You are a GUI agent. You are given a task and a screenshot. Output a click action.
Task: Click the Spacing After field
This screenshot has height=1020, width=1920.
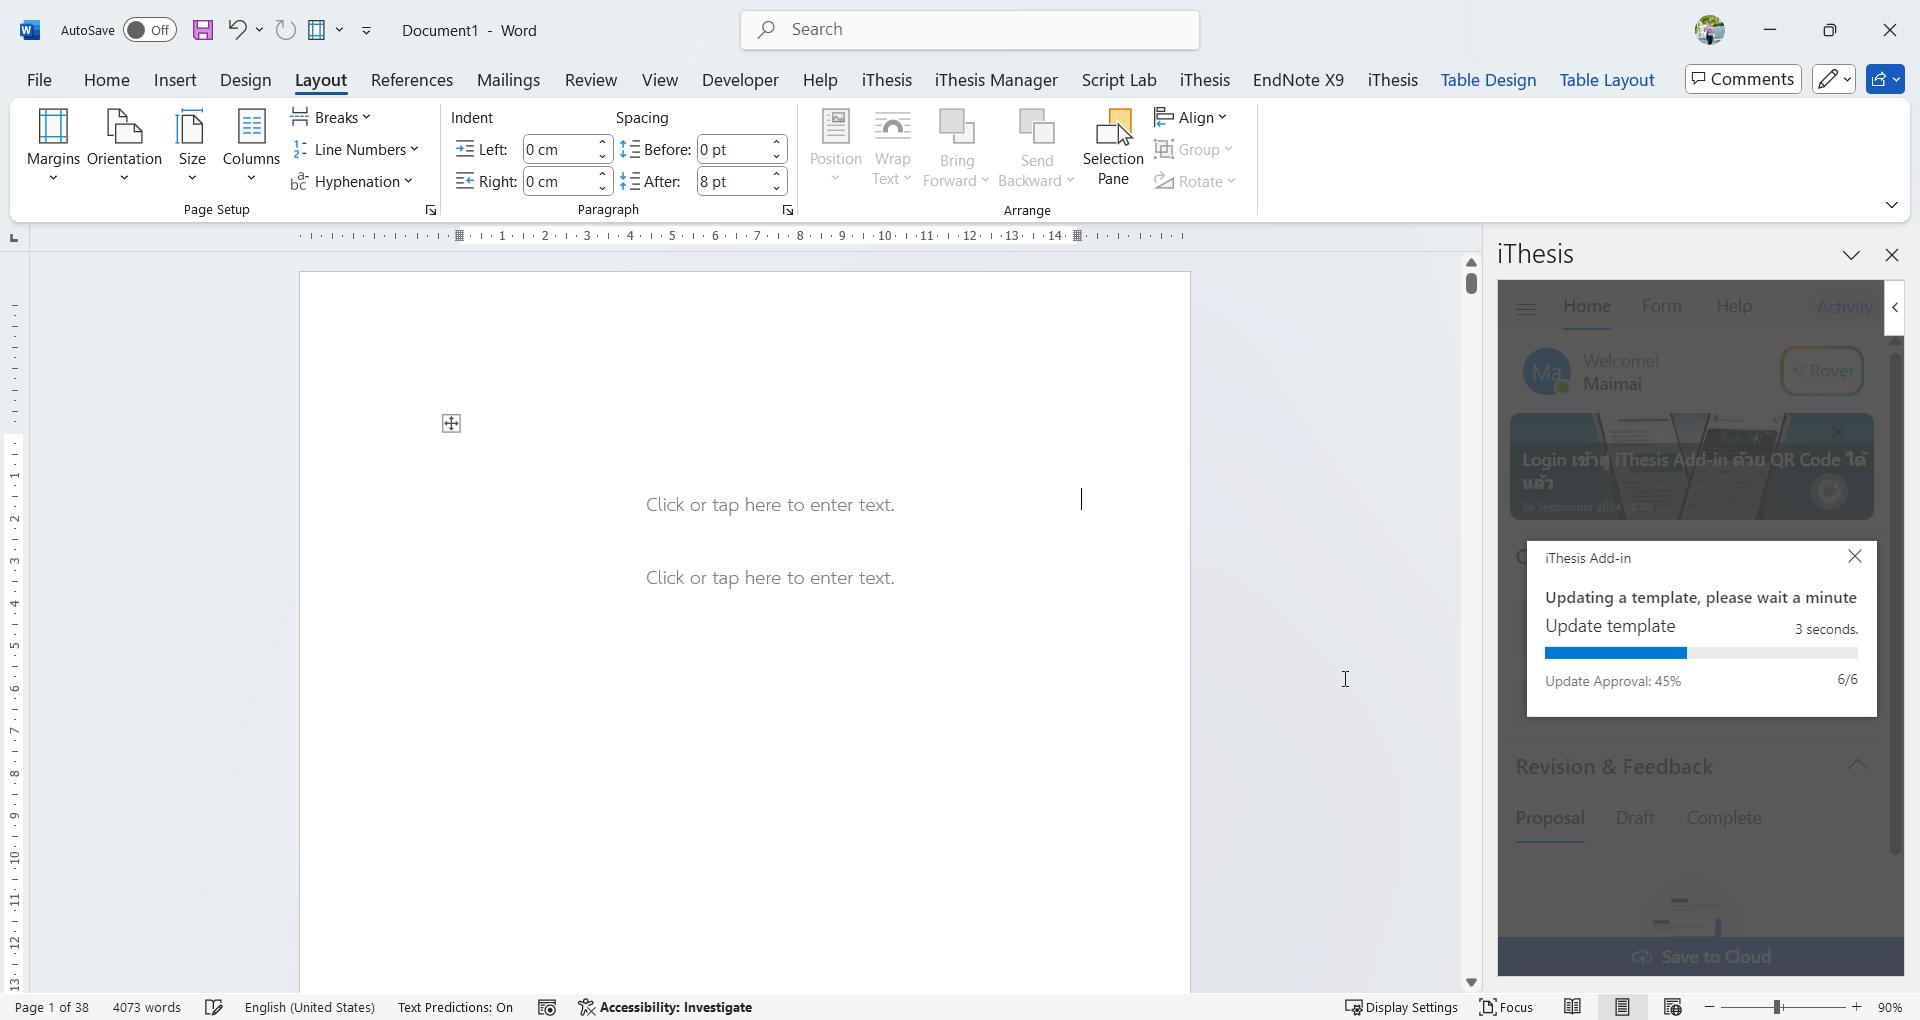click(733, 181)
